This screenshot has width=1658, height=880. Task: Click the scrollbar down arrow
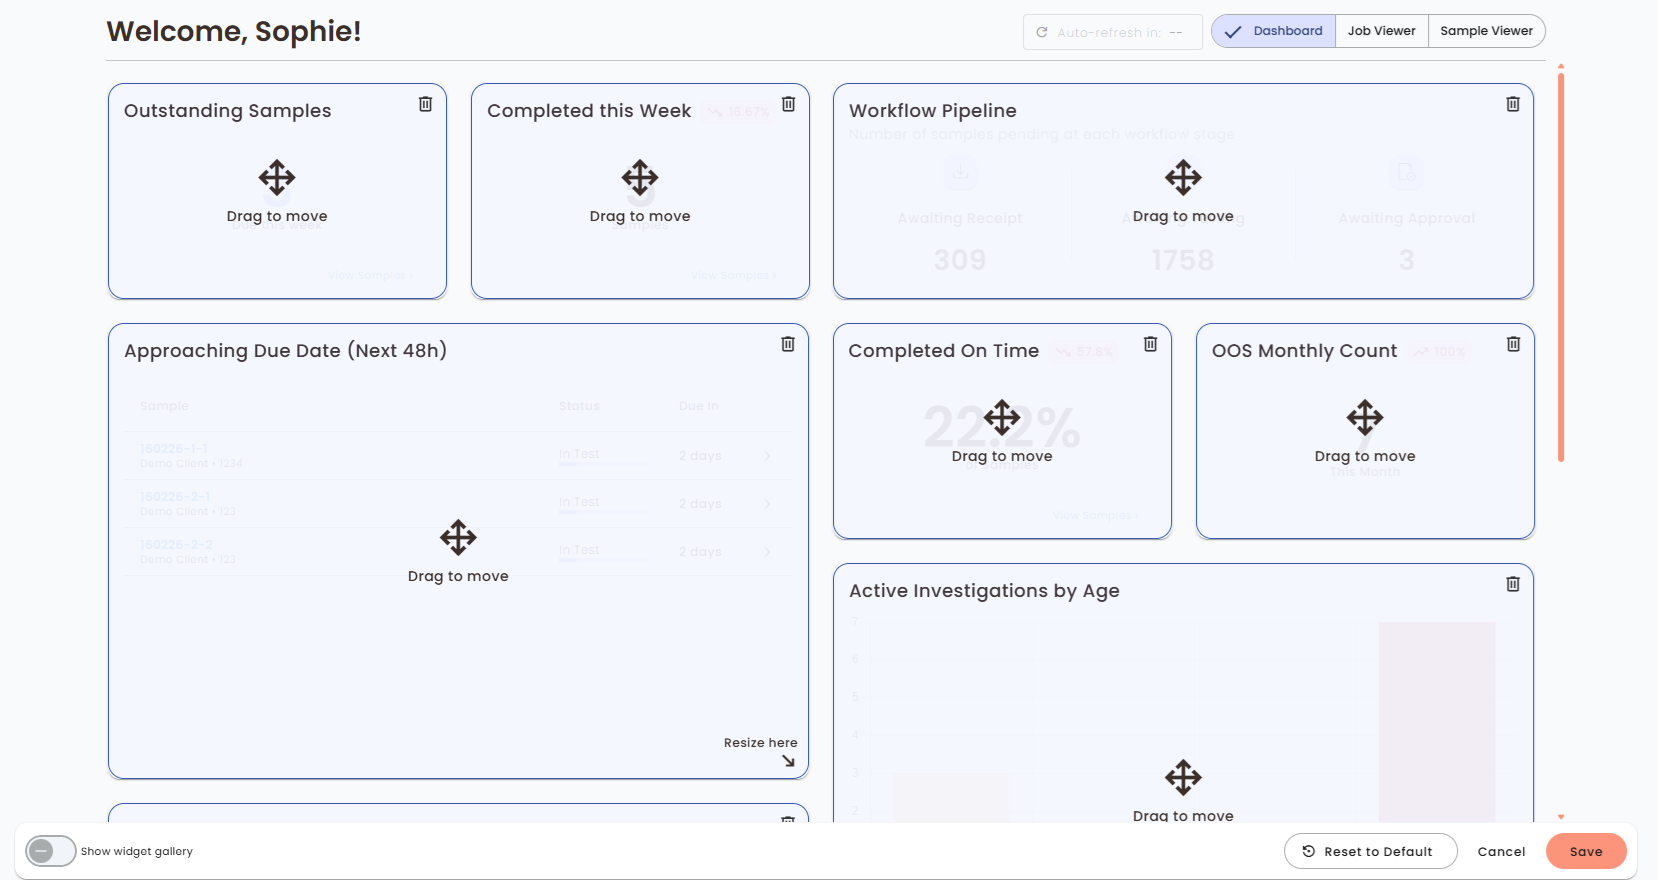tap(1560, 817)
